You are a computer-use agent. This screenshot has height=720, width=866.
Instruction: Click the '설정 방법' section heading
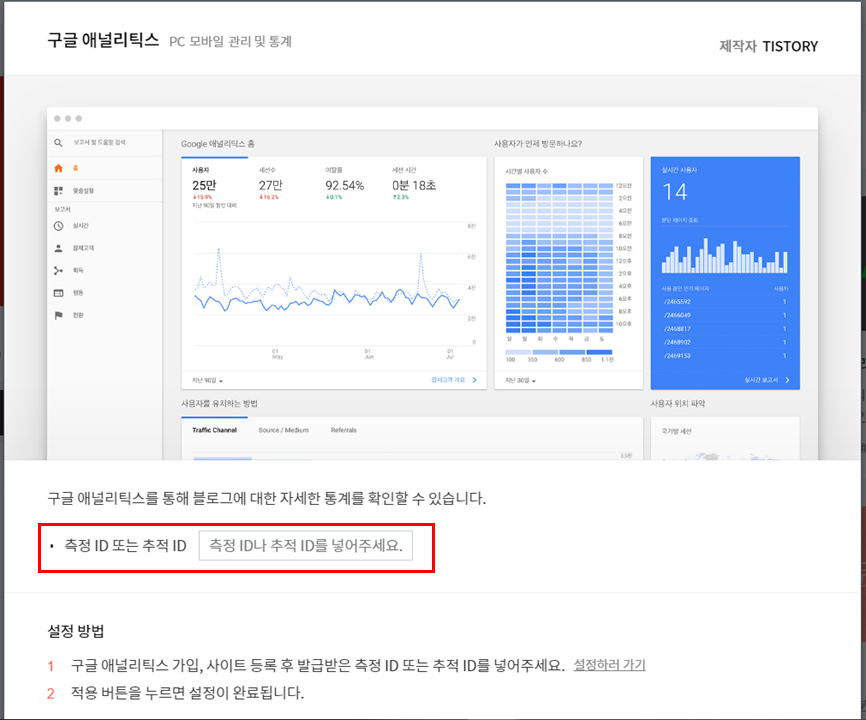point(76,631)
